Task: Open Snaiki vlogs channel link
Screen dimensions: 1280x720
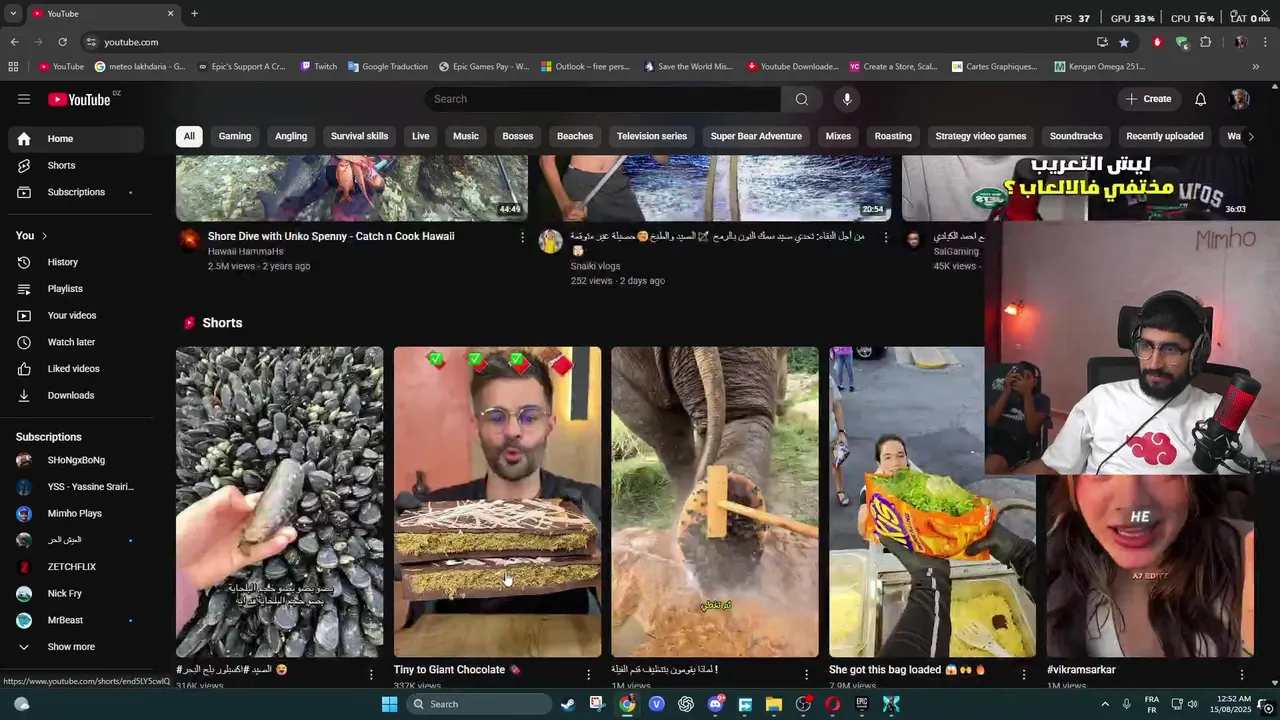Action: [x=596, y=266]
